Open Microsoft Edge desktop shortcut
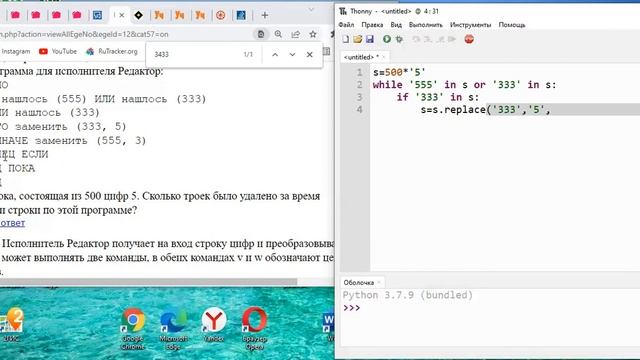Viewport: 640px width, 360px height. pyautogui.click(x=173, y=329)
